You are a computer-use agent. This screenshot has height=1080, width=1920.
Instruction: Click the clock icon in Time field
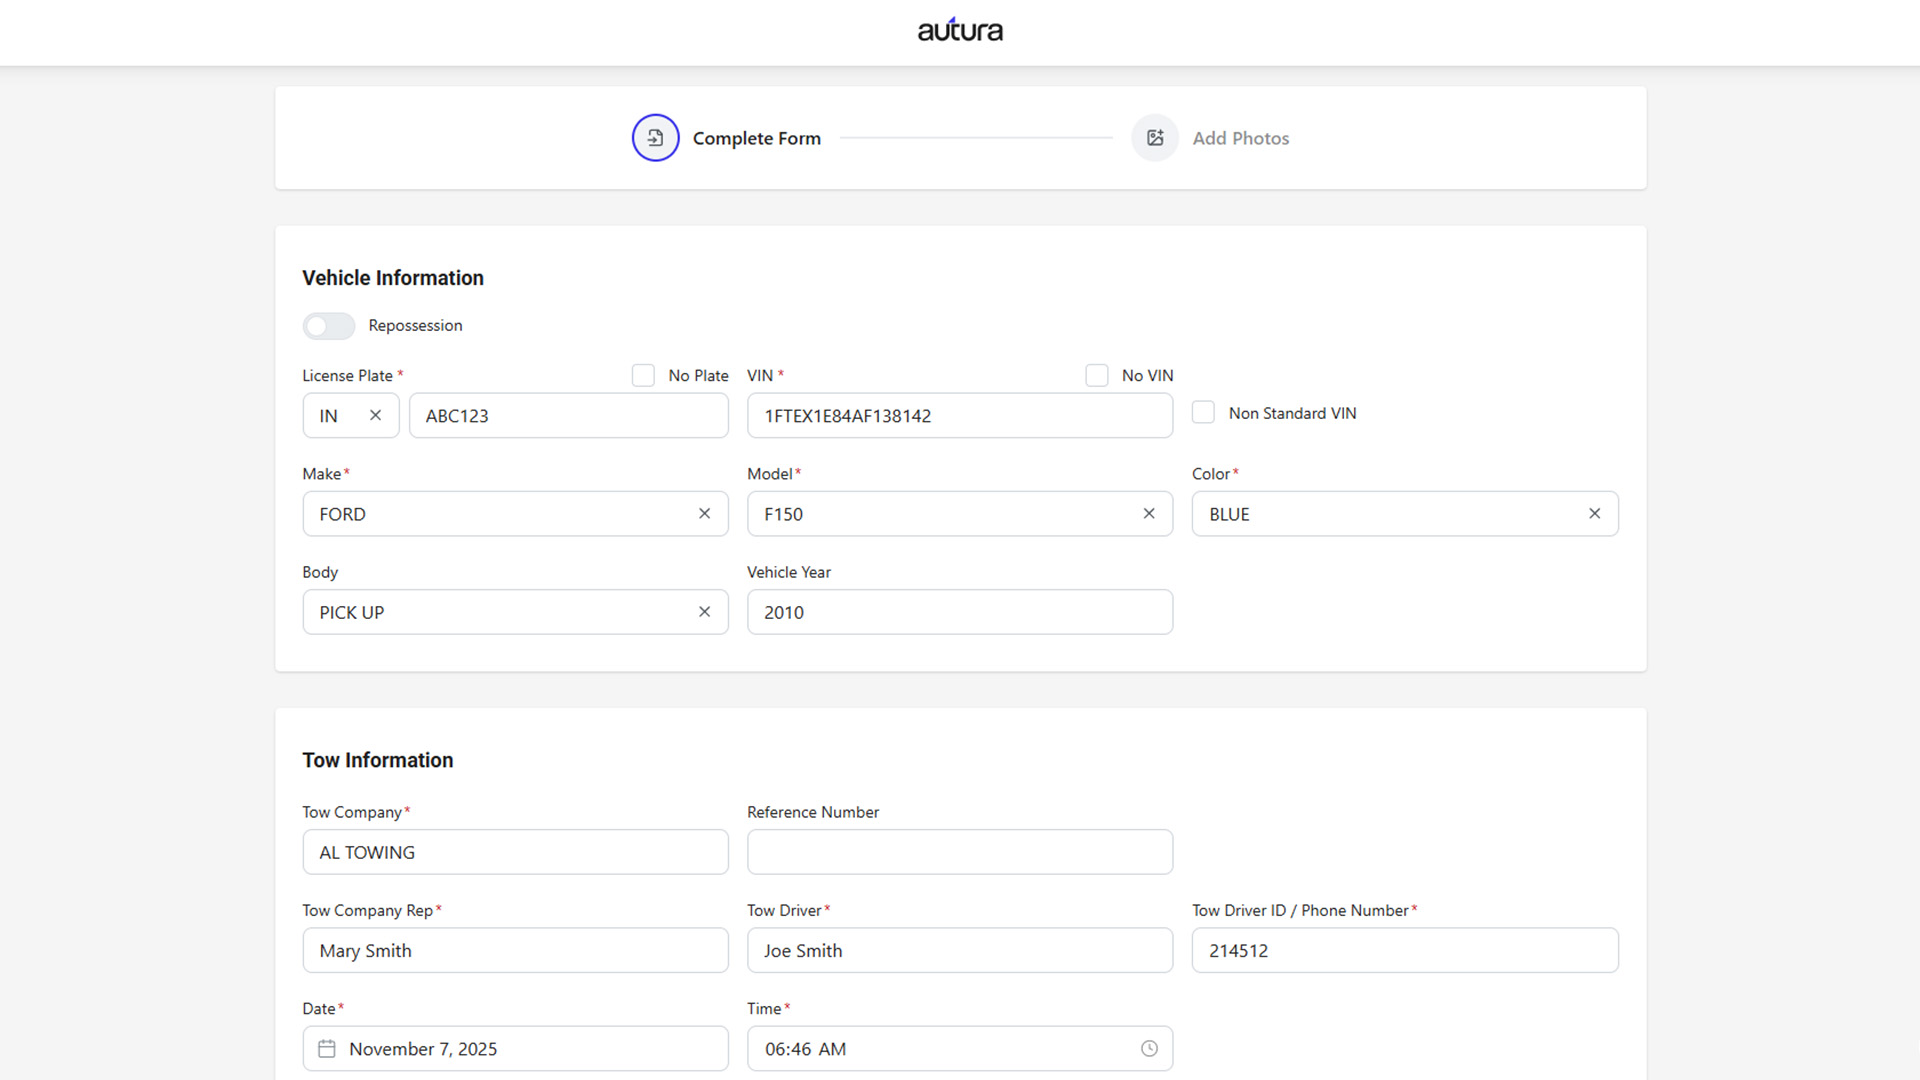[1149, 1049]
